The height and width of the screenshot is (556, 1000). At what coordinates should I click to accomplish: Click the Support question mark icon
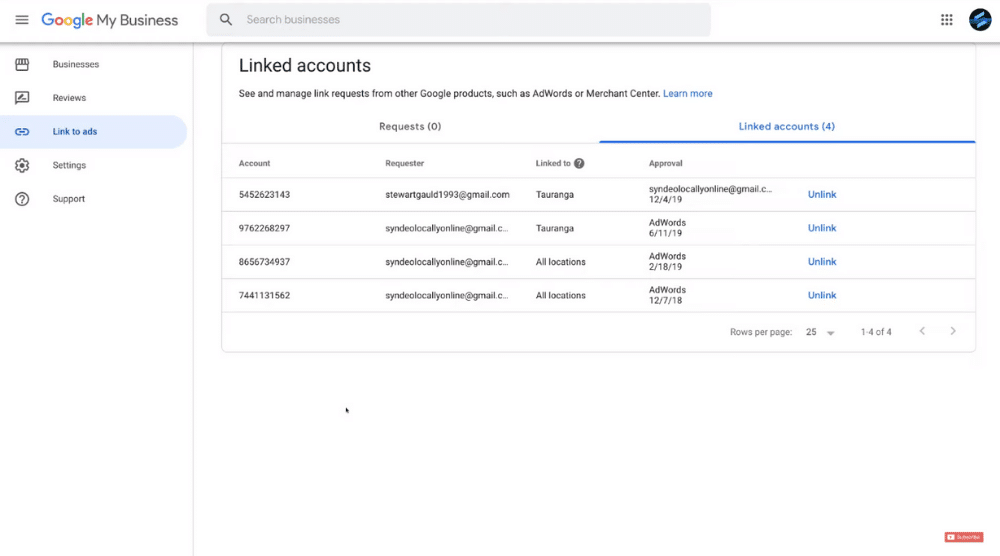pyautogui.click(x=22, y=199)
